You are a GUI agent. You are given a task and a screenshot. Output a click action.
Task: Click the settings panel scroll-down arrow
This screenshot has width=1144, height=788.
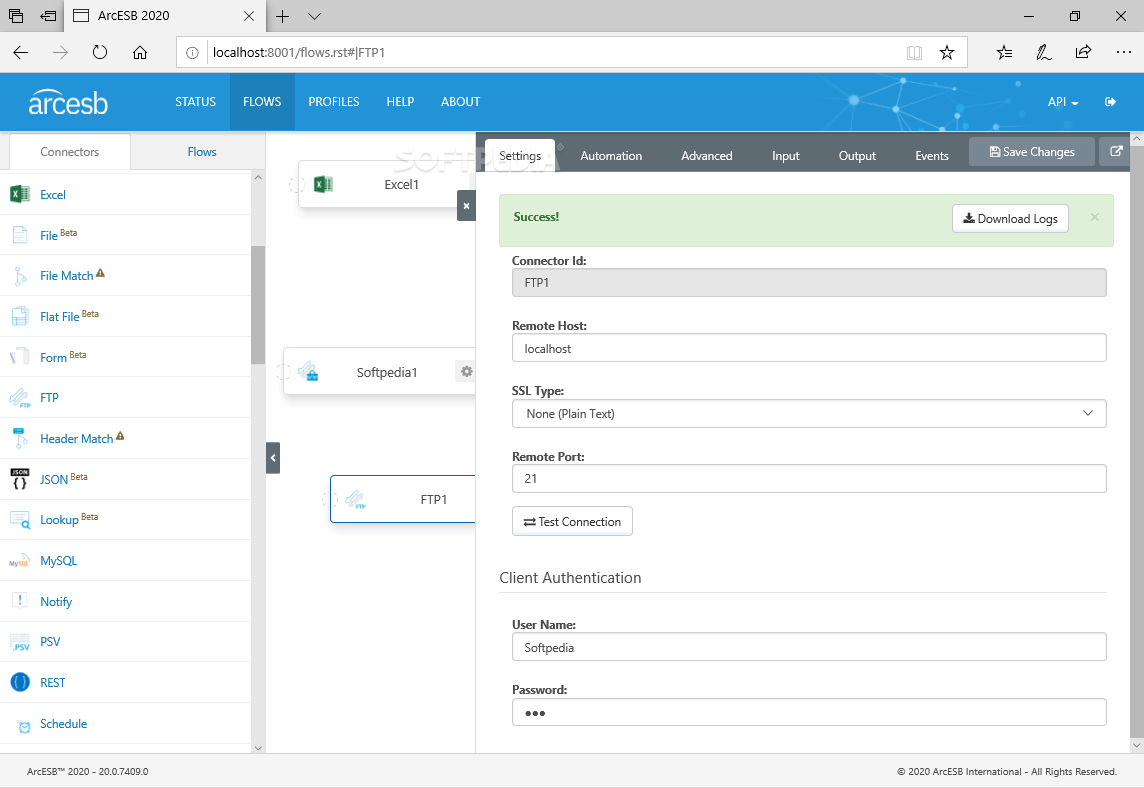tap(1136, 745)
